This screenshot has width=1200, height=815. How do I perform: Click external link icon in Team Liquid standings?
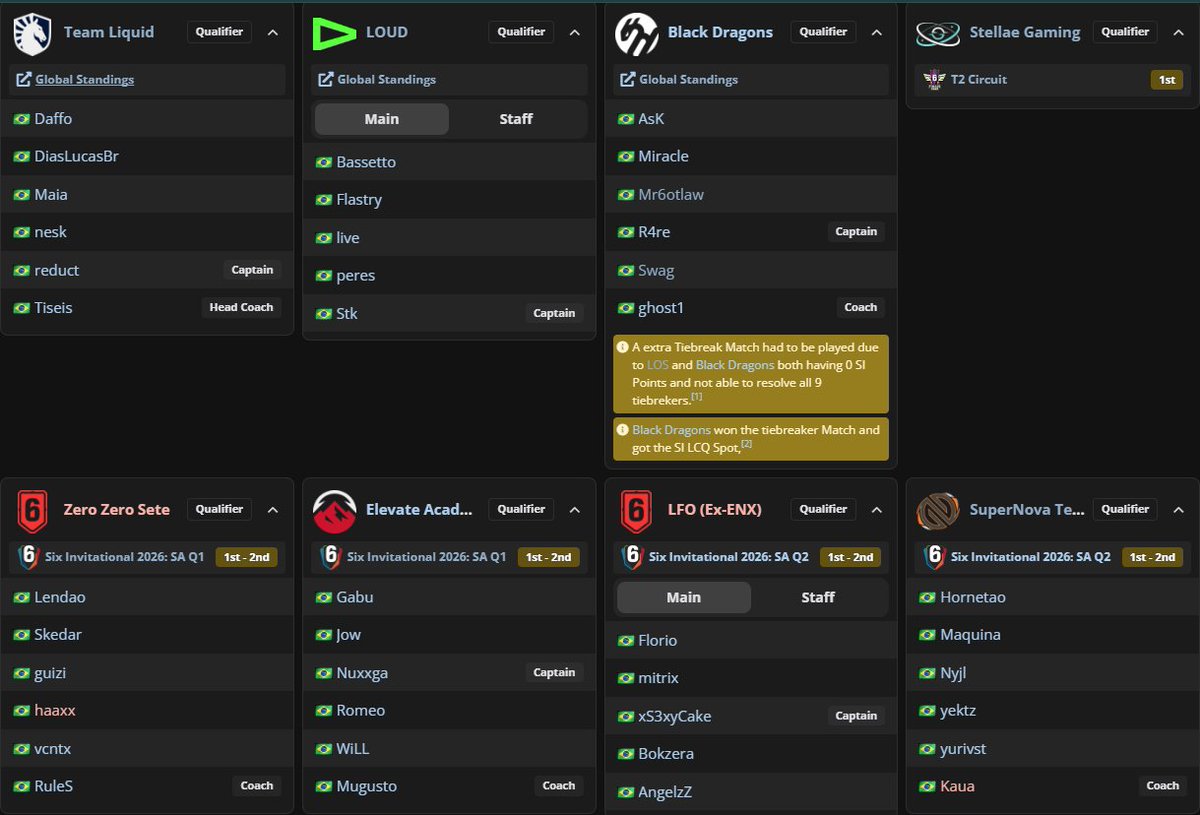click(24, 80)
